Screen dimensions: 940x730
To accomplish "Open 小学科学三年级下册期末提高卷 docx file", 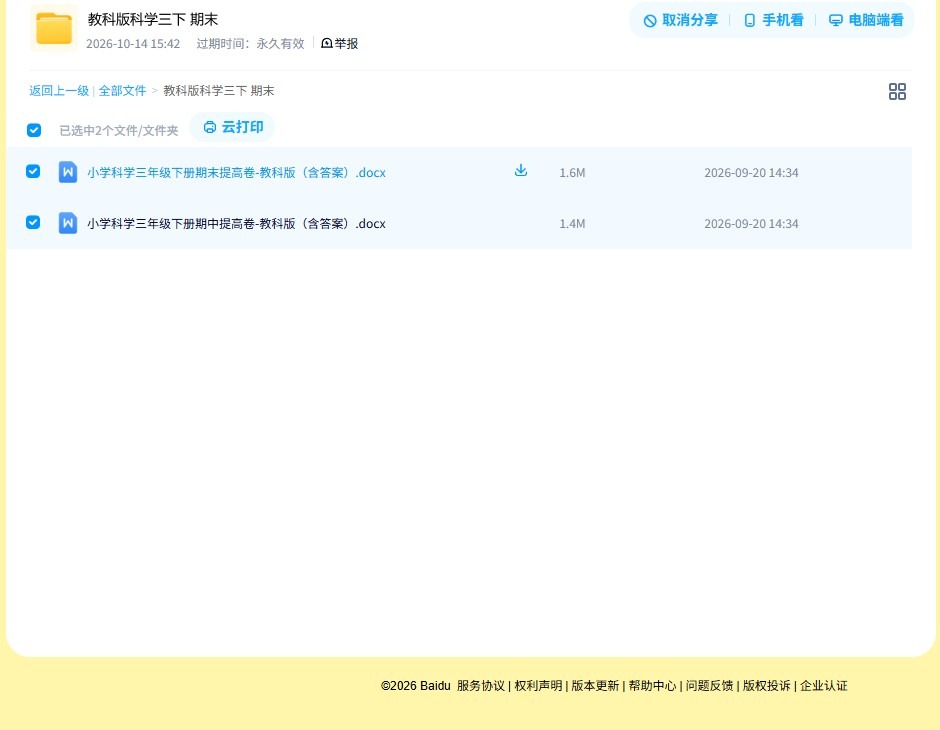I will point(236,173).
